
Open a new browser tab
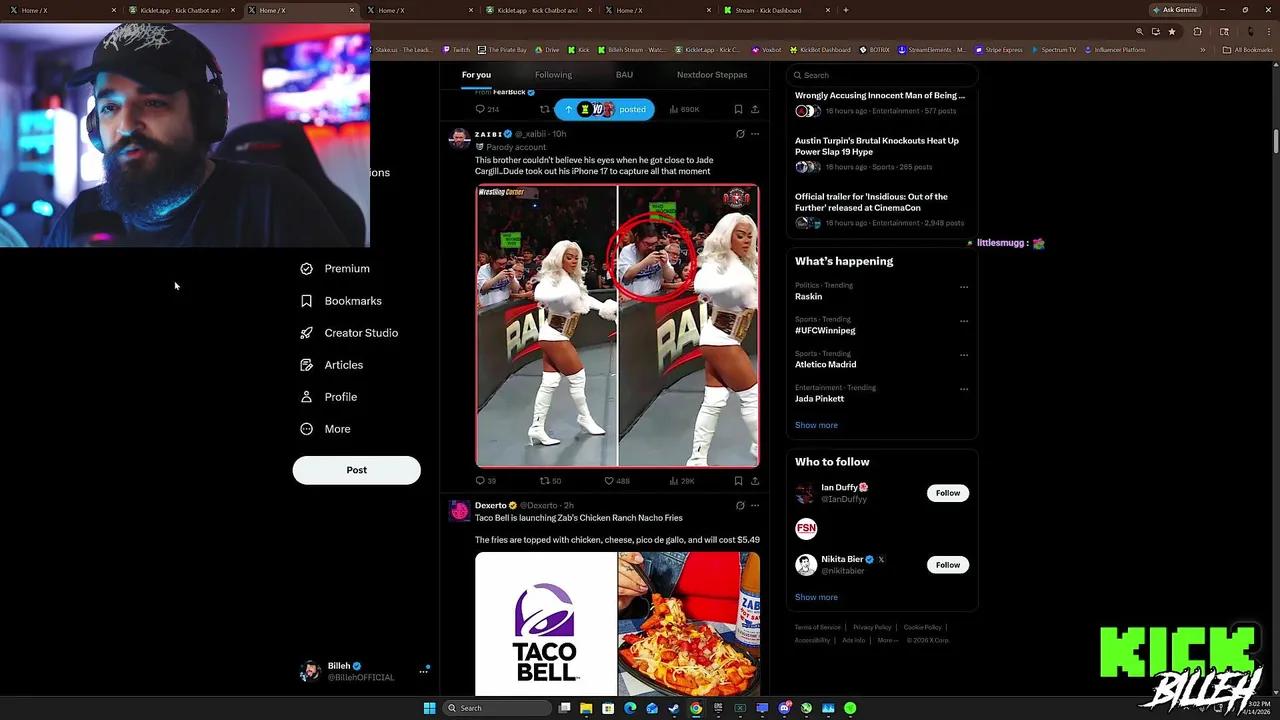[x=846, y=10]
